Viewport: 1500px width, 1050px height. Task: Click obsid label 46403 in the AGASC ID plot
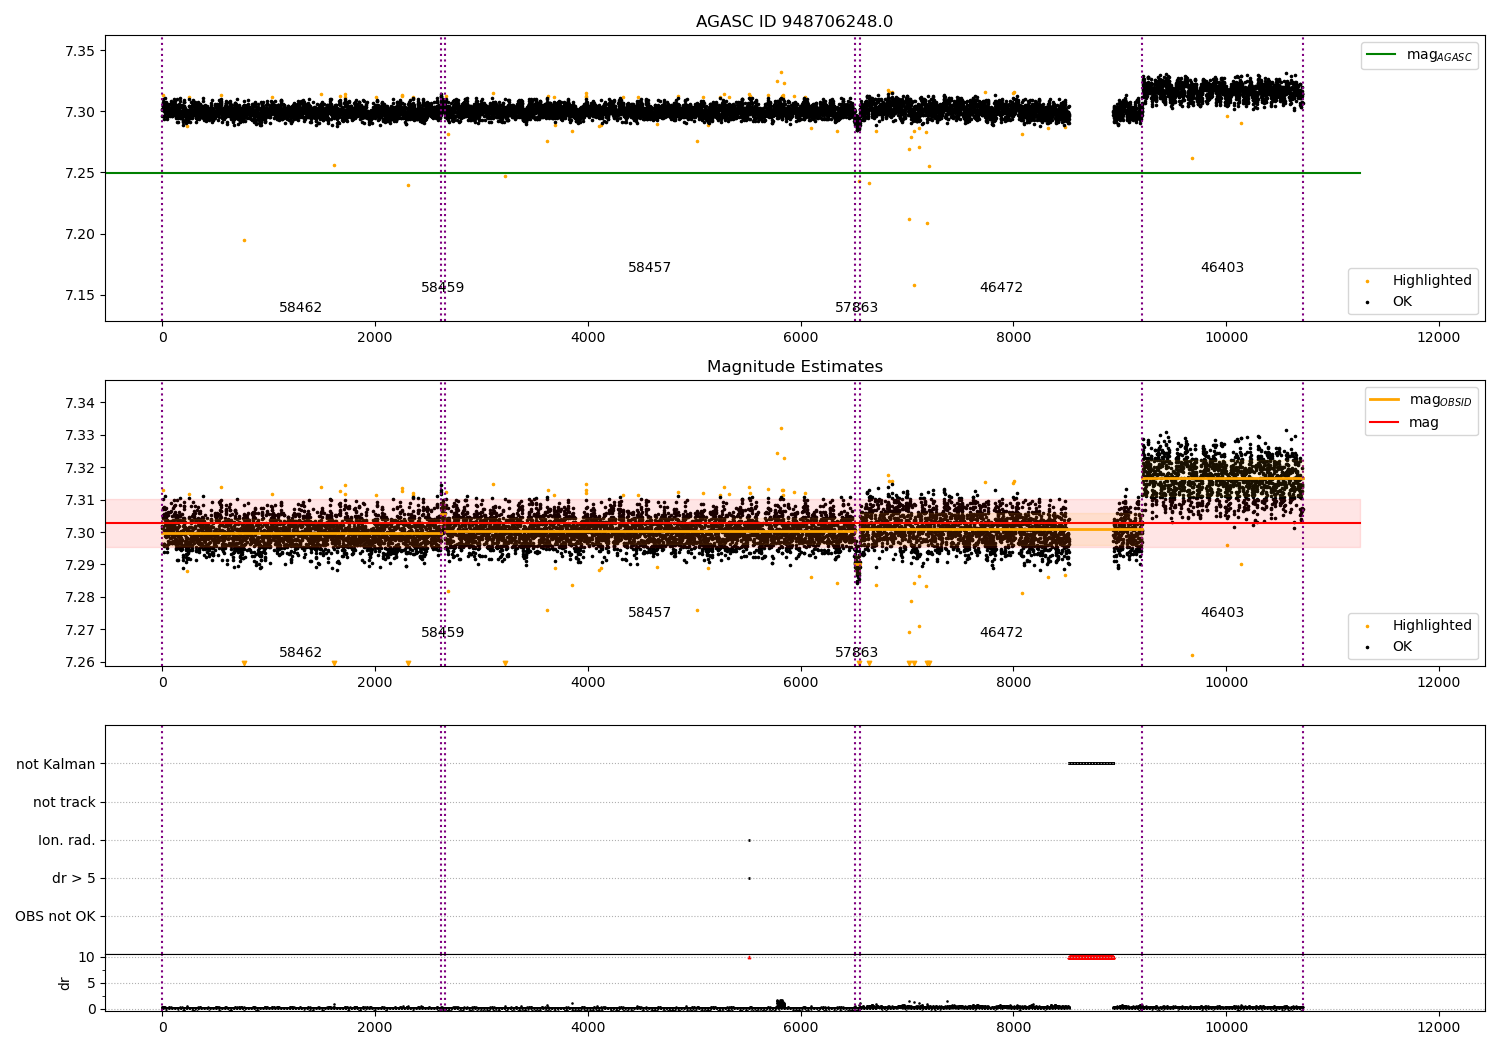1222,268
